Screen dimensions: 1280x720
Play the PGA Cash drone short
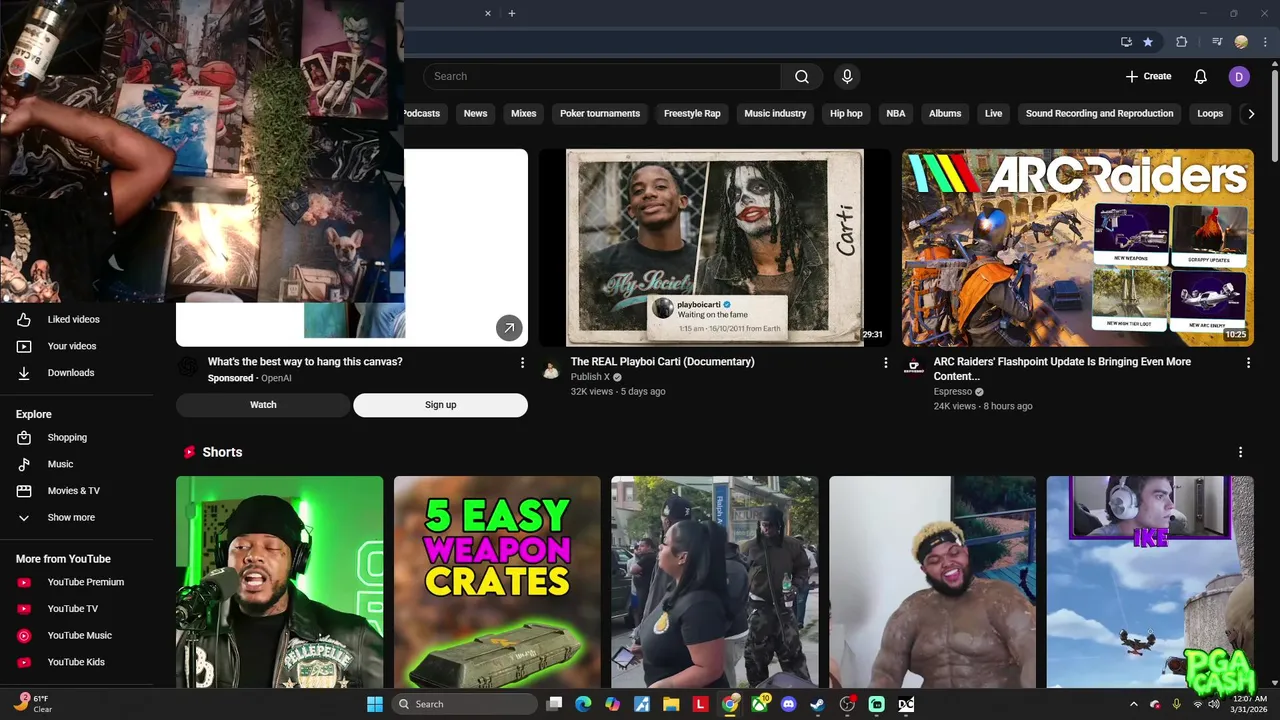[x=1150, y=582]
